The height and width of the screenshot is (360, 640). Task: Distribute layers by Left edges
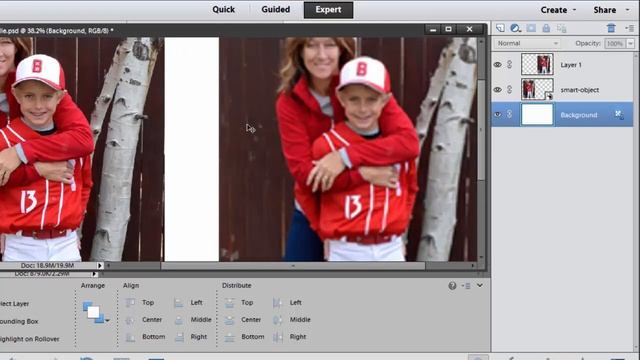(287, 302)
